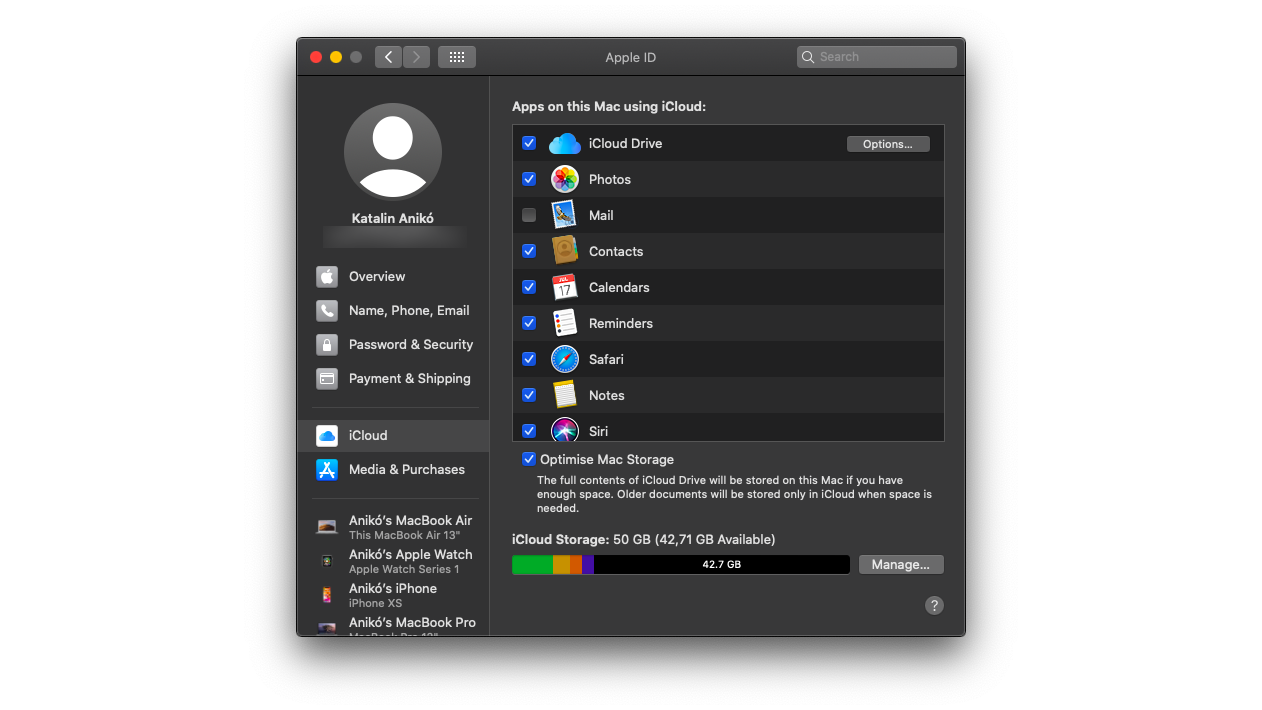Open Password & Security settings
This screenshot has height=710, width=1262.
[393, 345]
